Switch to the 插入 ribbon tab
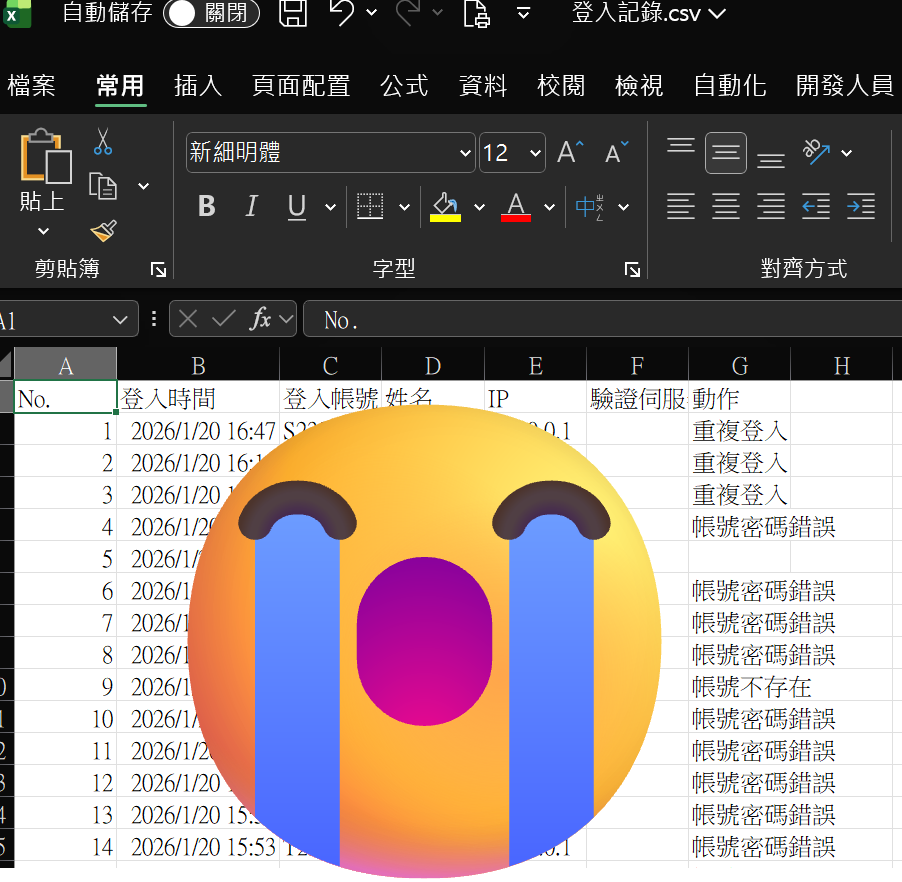This screenshot has width=902, height=882. coord(198,86)
